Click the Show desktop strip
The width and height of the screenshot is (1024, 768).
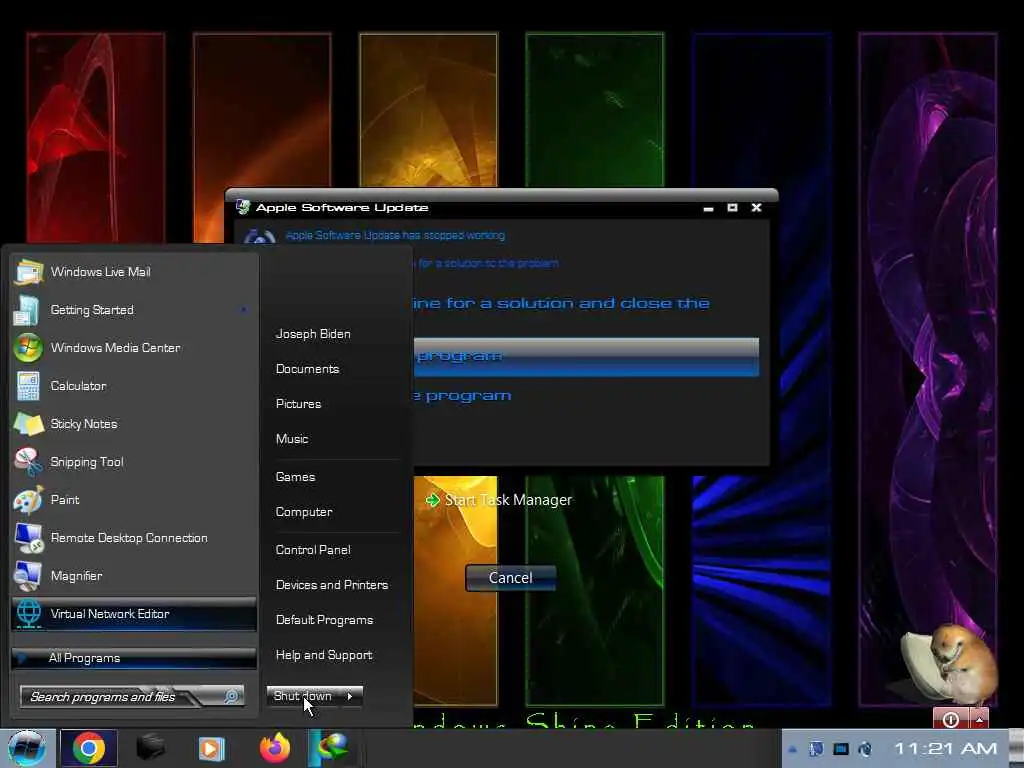[1016, 748]
